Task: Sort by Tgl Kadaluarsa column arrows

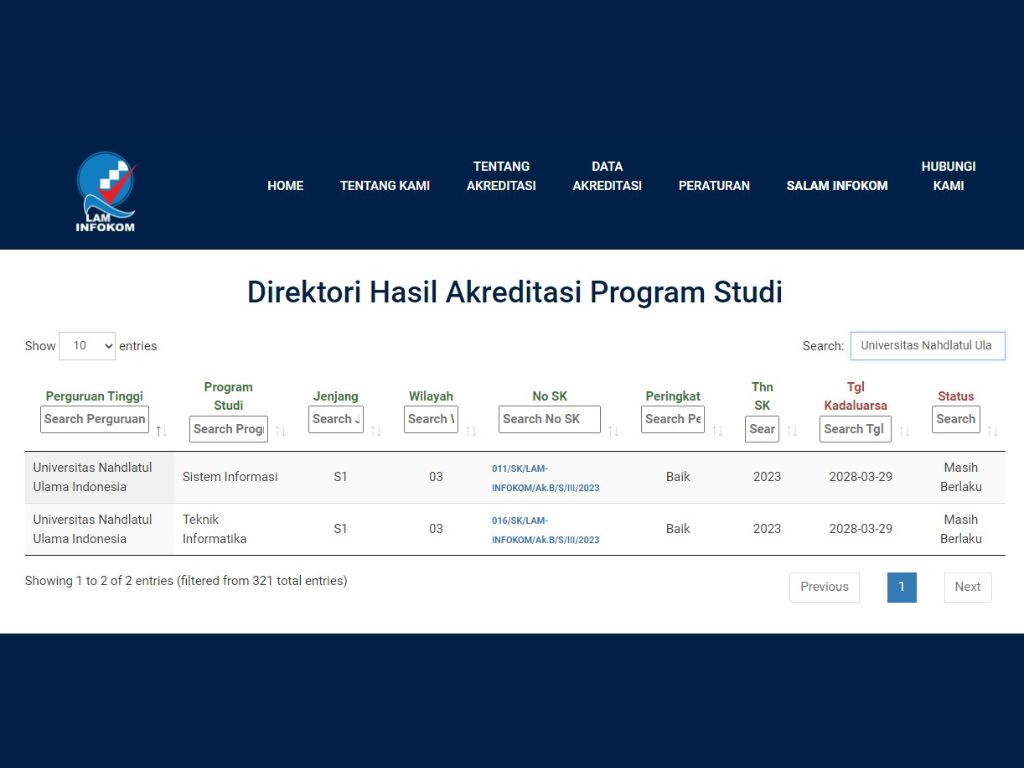Action: (x=904, y=431)
